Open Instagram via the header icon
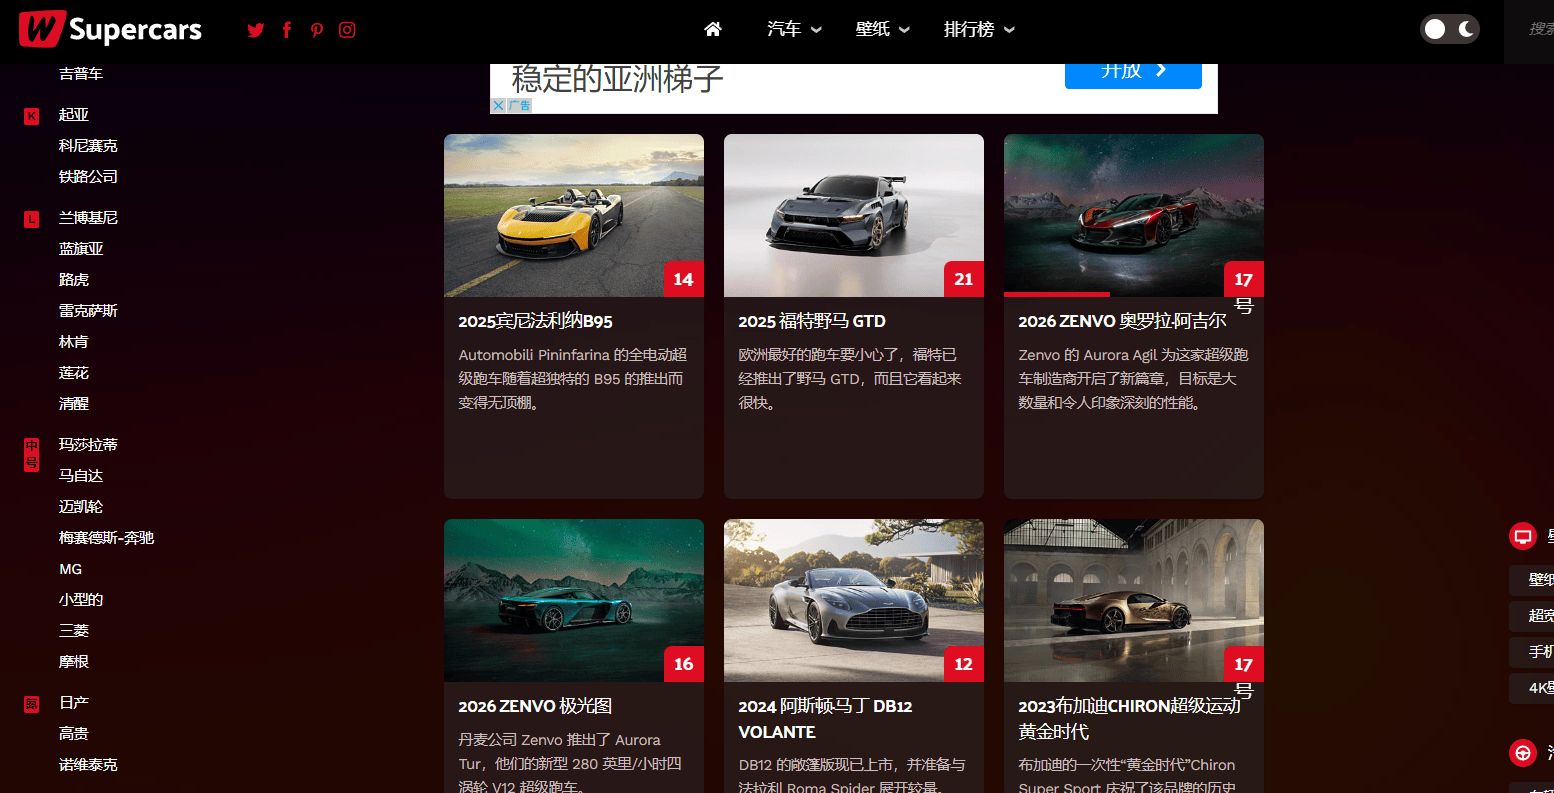Image resolution: width=1554 pixels, height=793 pixels. (x=346, y=29)
